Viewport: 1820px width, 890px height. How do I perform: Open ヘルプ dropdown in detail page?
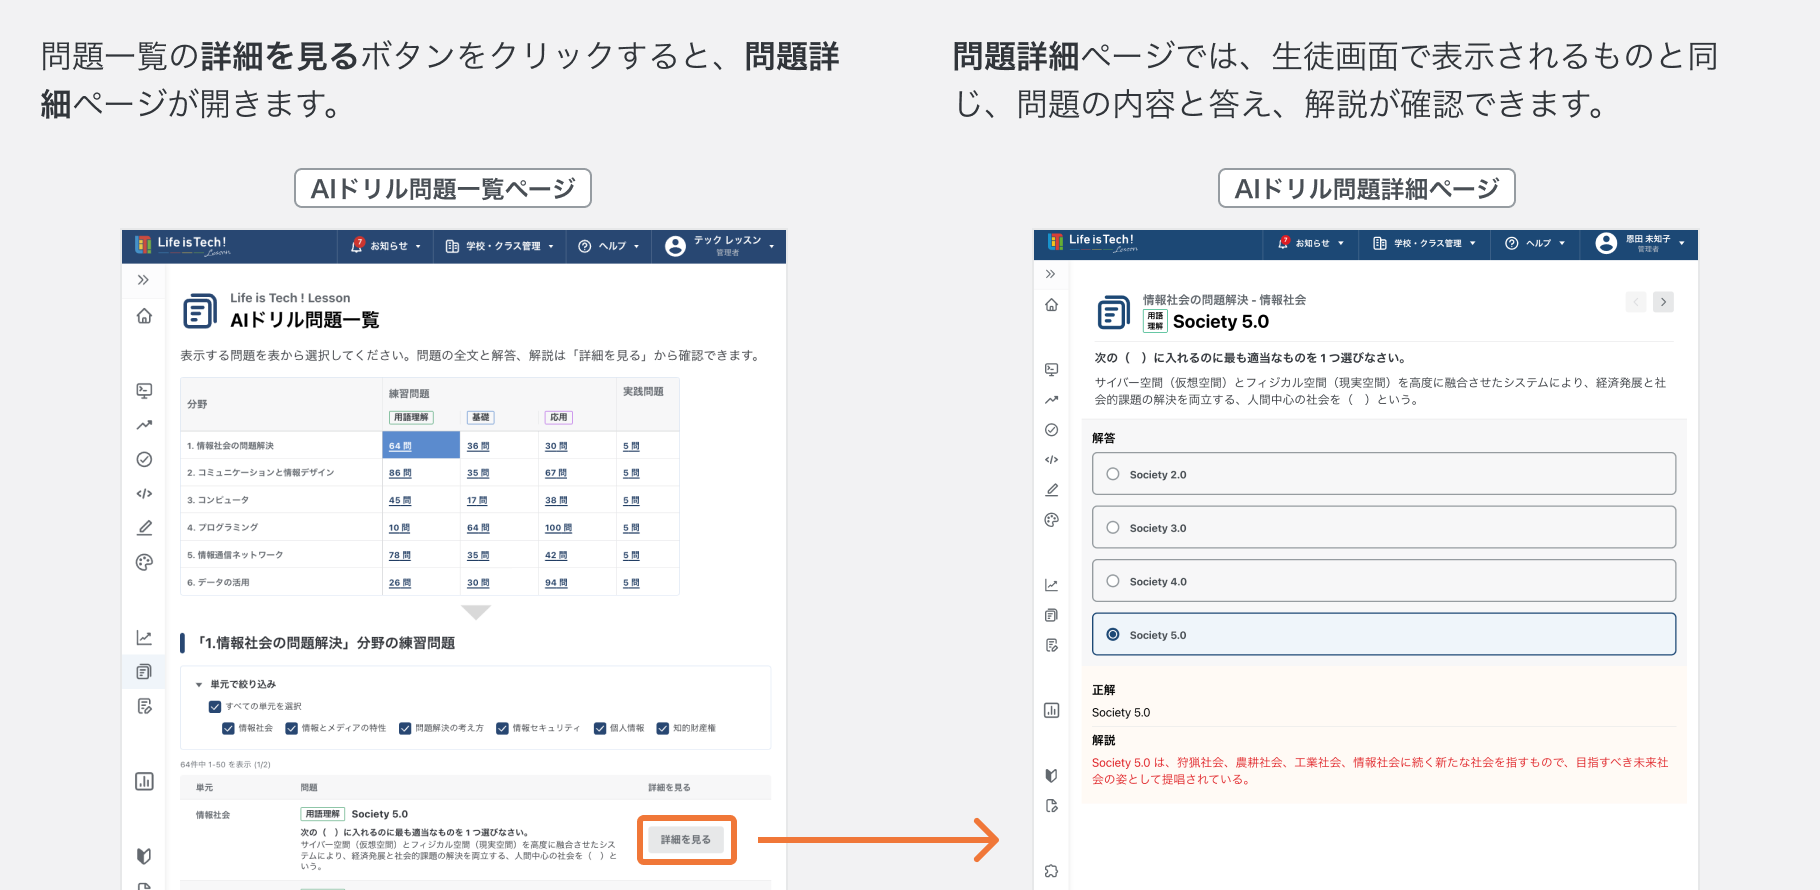click(x=1535, y=243)
